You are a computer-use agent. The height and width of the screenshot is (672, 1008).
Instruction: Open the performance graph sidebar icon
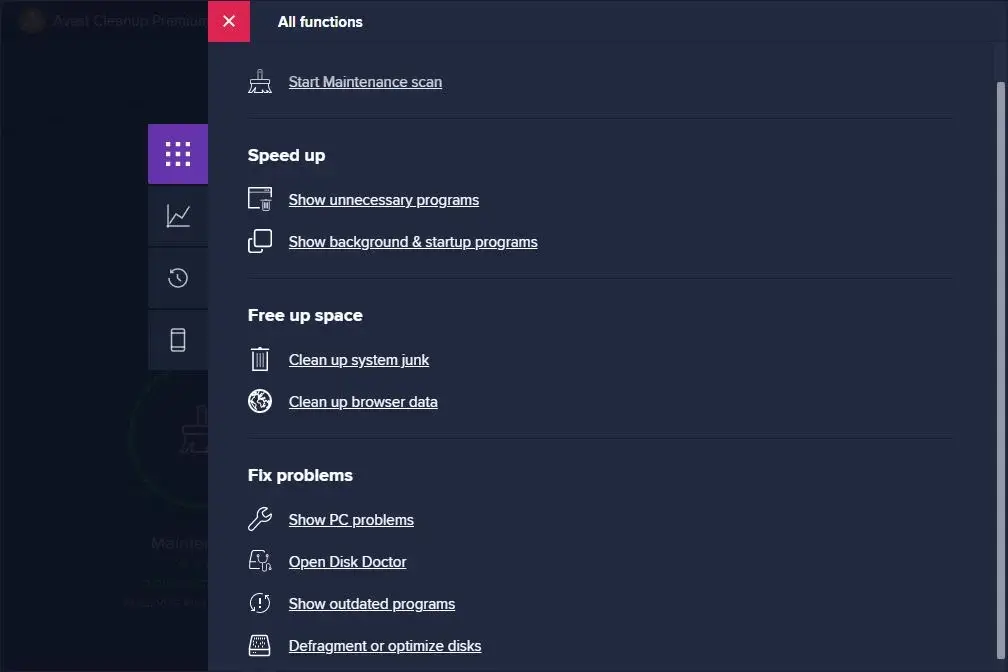[178, 216]
